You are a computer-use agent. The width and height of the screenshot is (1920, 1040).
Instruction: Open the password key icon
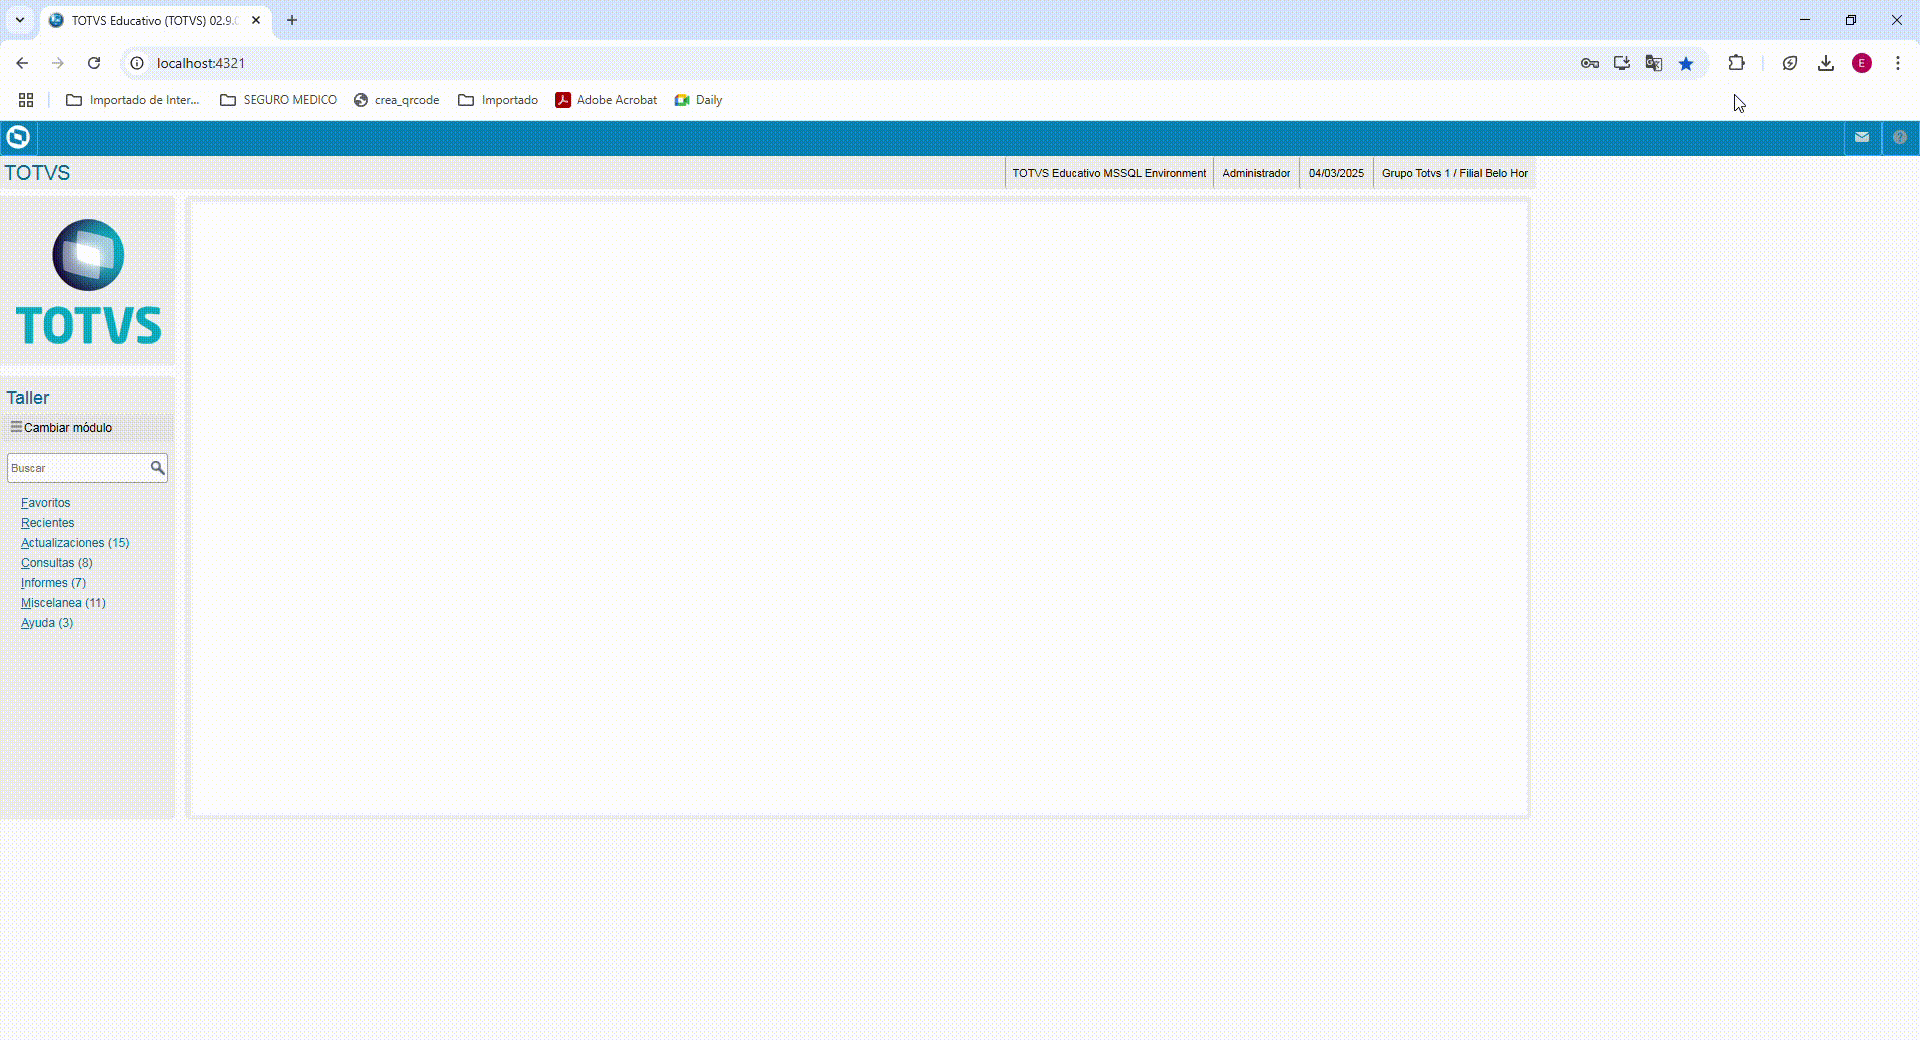[x=1590, y=63]
